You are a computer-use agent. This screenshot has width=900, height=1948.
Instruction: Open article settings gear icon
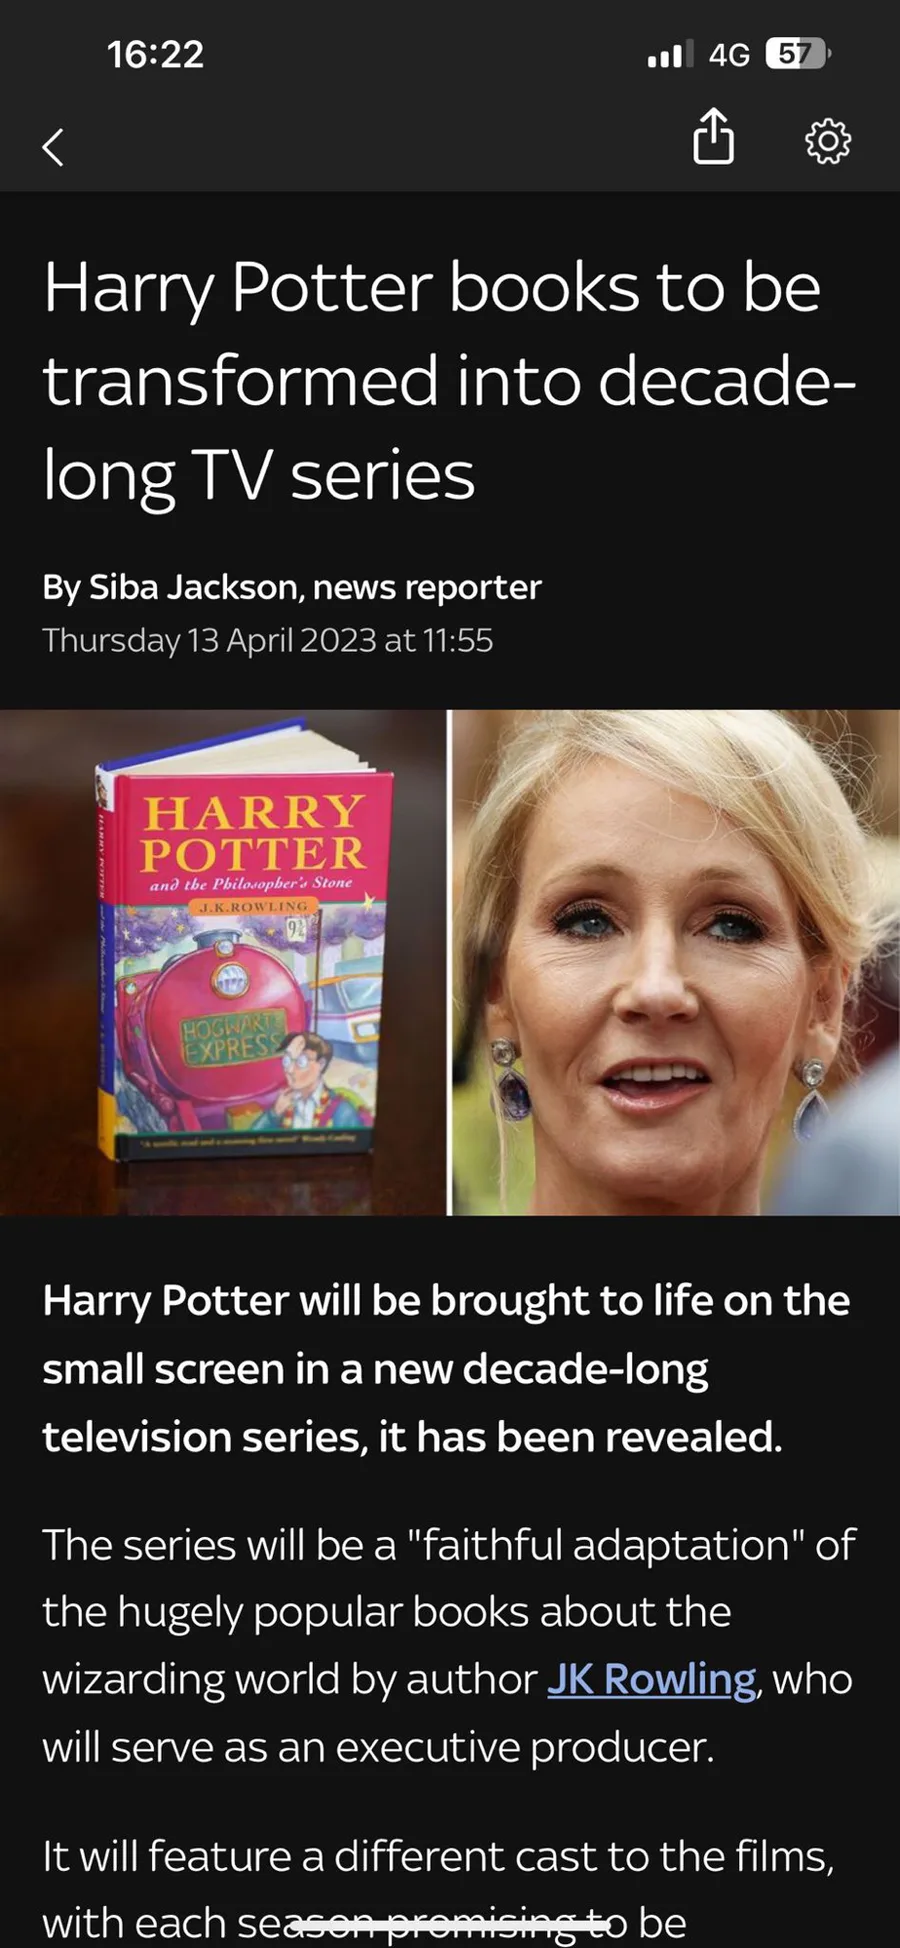[x=828, y=141]
